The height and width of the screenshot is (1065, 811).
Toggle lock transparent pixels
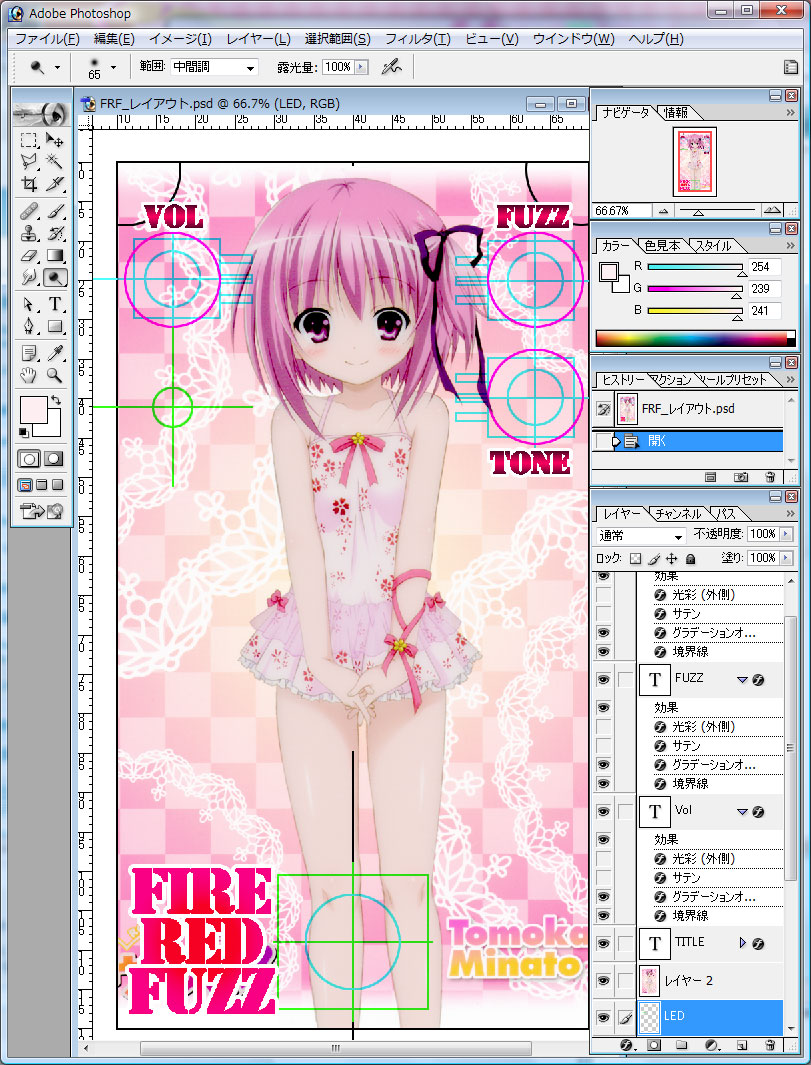[x=635, y=558]
